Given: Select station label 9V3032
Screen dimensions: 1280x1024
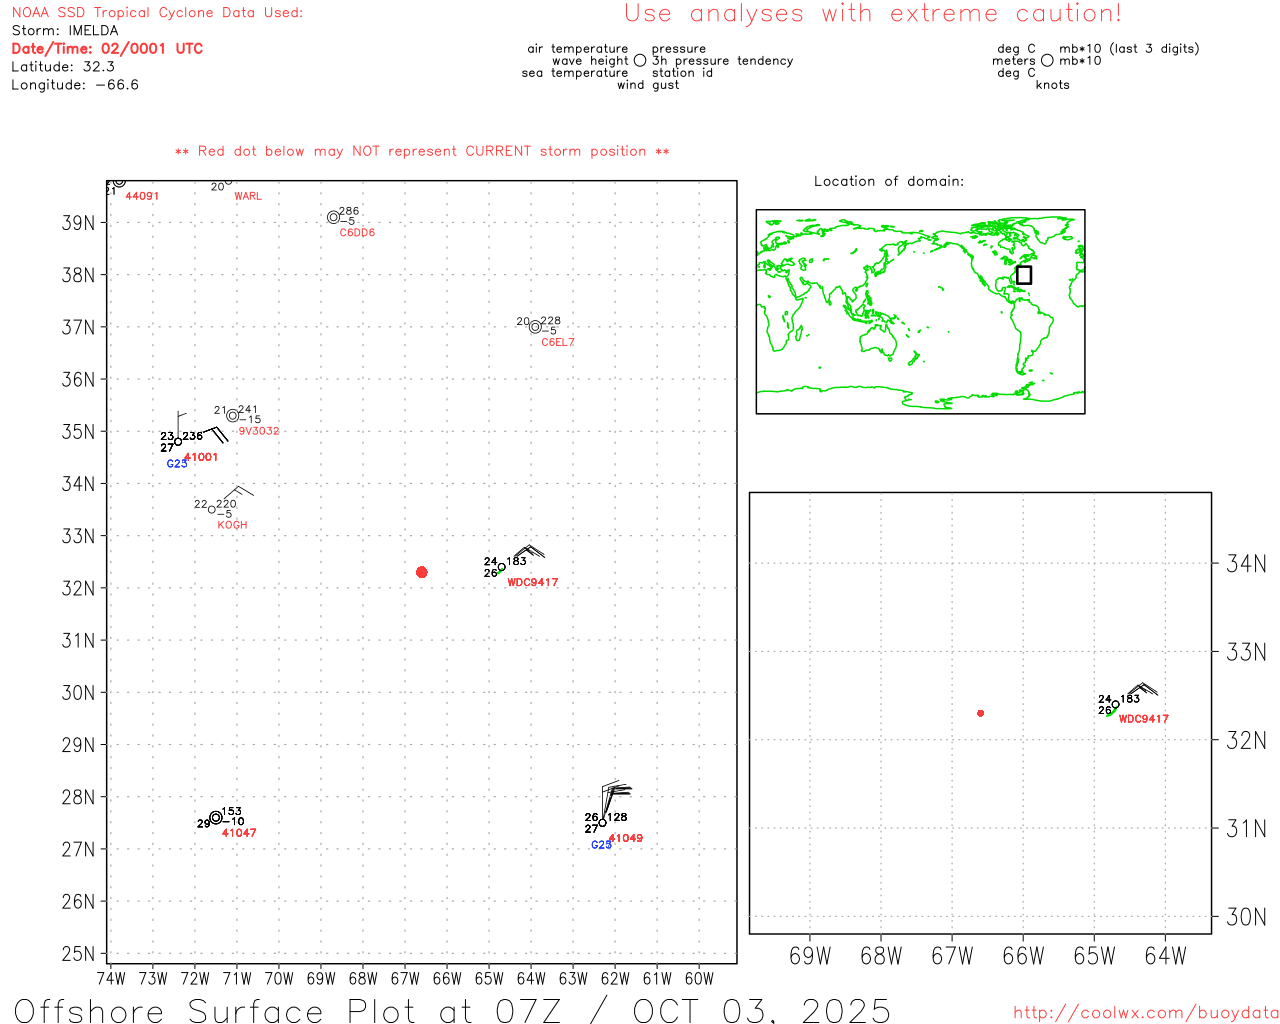Looking at the screenshot, I should [x=259, y=431].
